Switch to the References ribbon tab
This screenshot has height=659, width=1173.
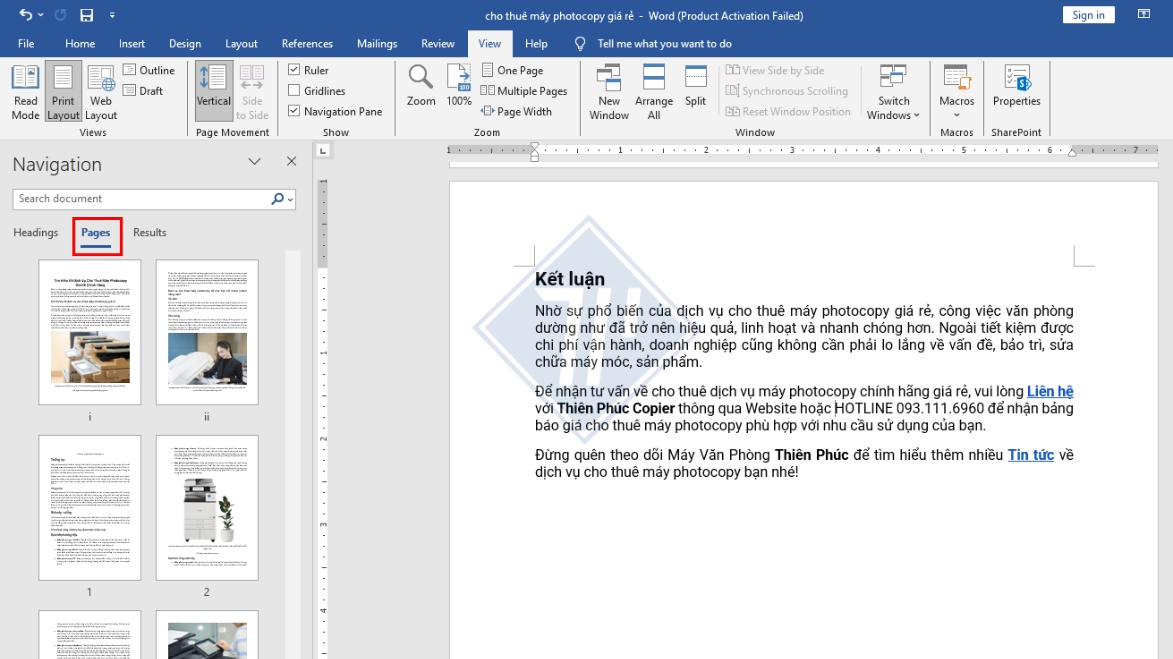(306, 43)
